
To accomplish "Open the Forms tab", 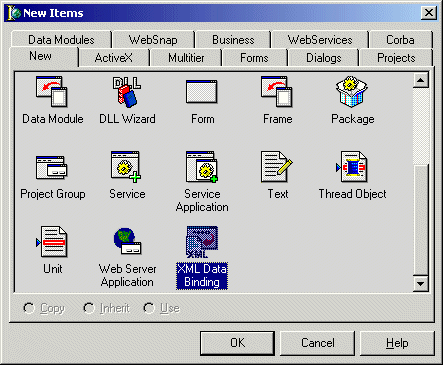I will tap(254, 58).
